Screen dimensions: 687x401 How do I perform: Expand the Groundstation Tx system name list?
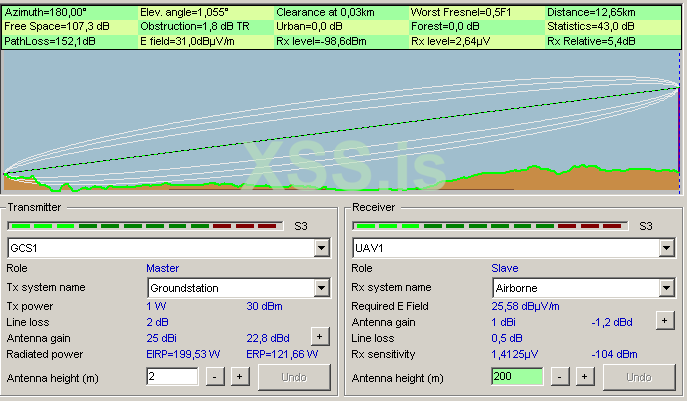(321, 288)
